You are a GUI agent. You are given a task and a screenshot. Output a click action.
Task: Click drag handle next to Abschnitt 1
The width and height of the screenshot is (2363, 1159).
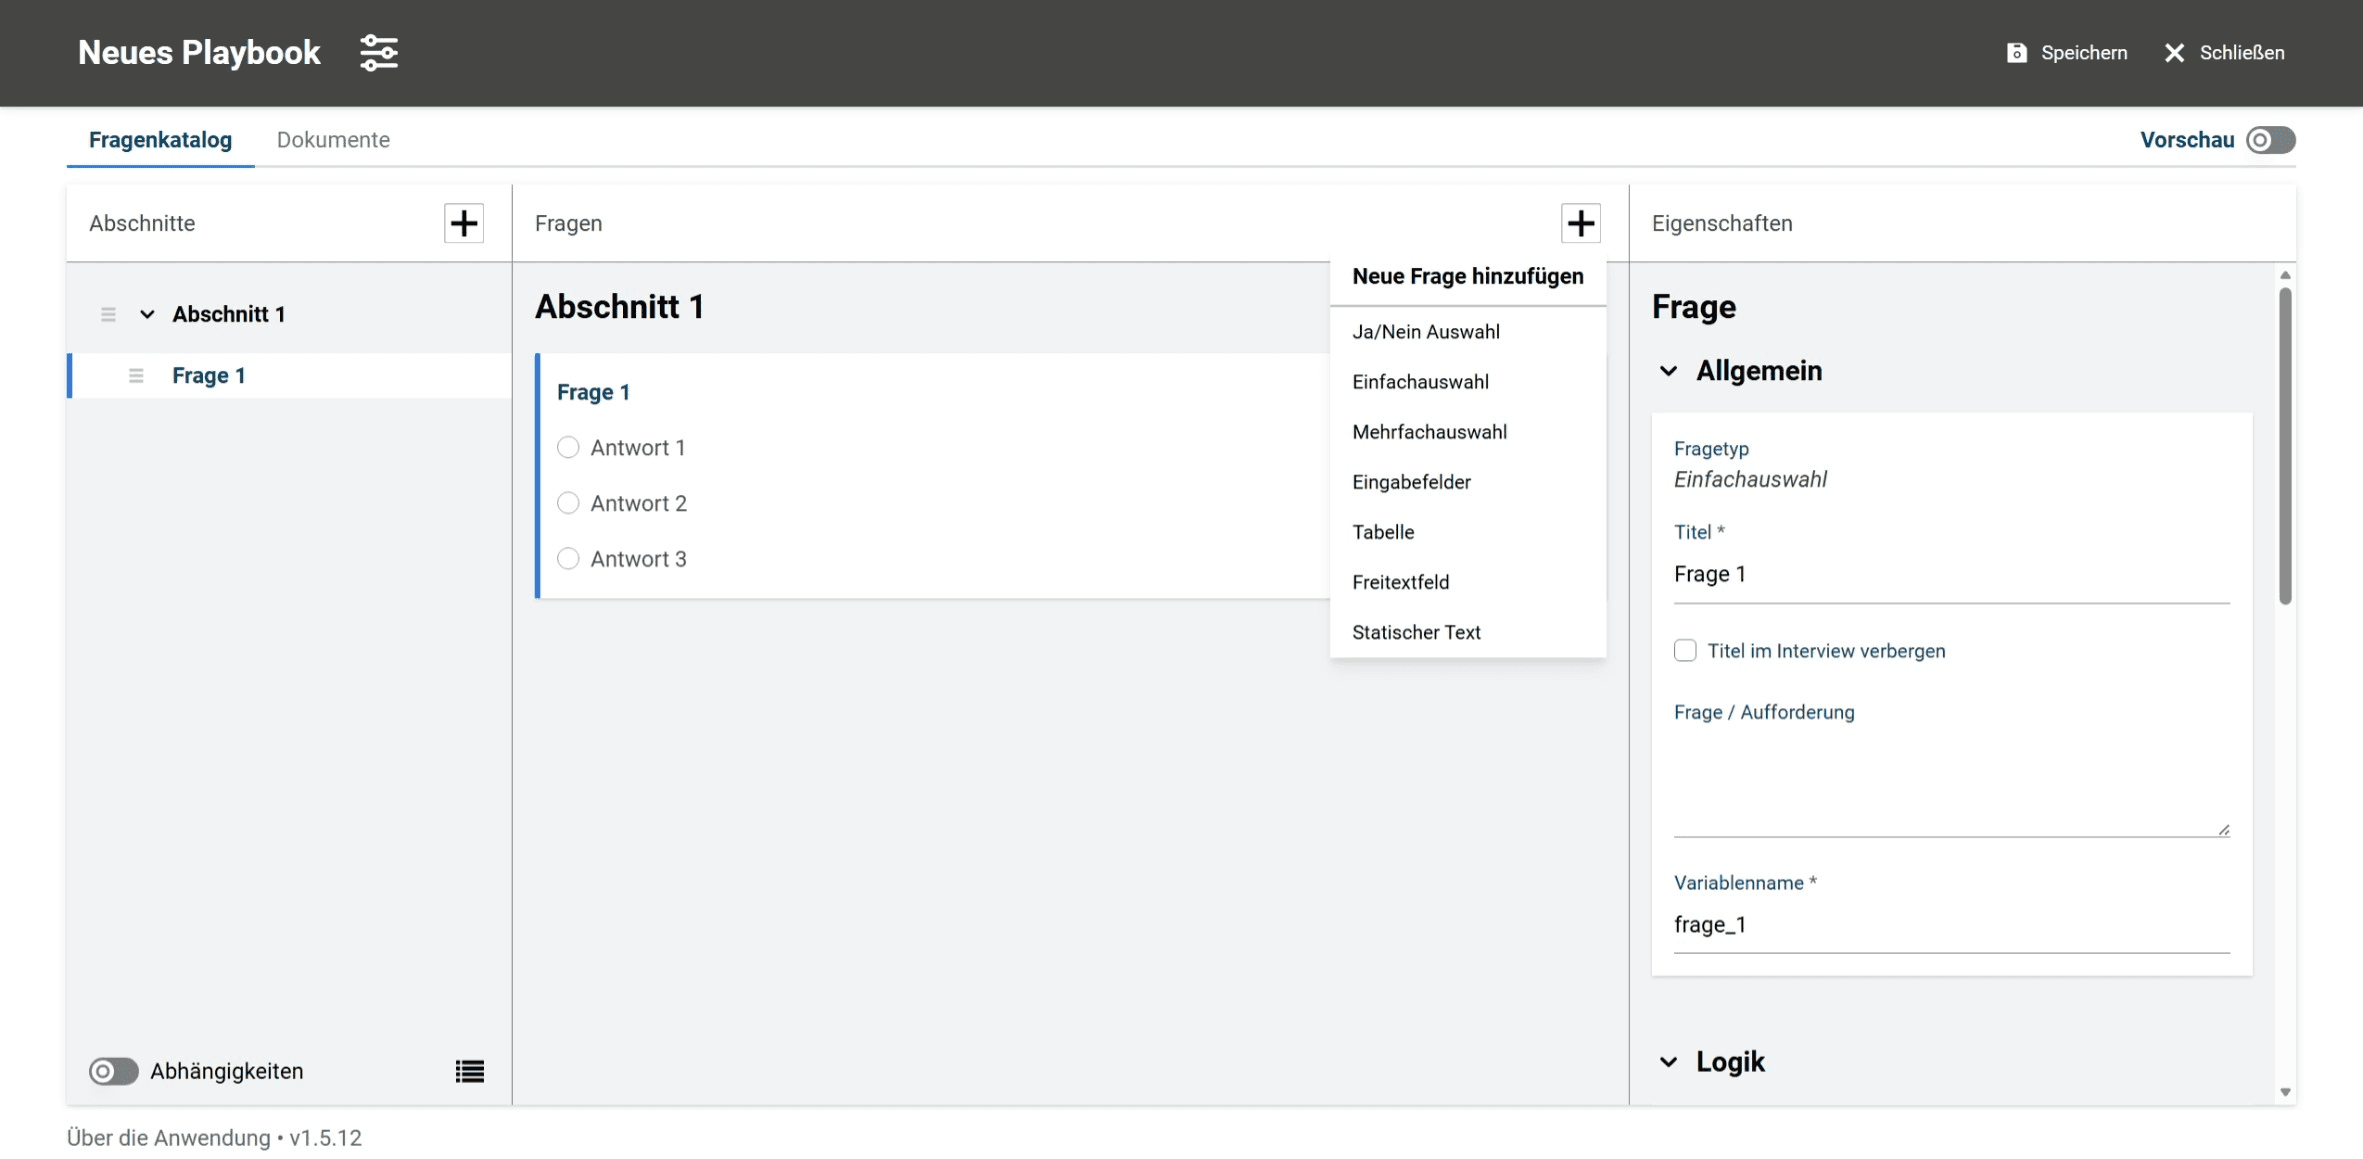108,314
